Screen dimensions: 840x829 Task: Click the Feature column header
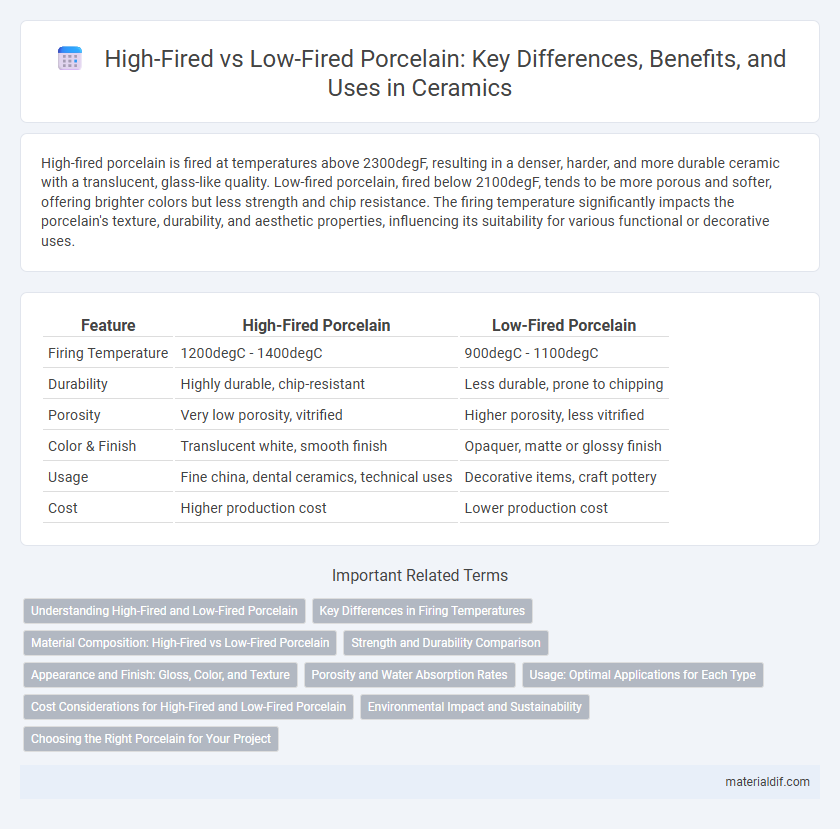pos(108,325)
